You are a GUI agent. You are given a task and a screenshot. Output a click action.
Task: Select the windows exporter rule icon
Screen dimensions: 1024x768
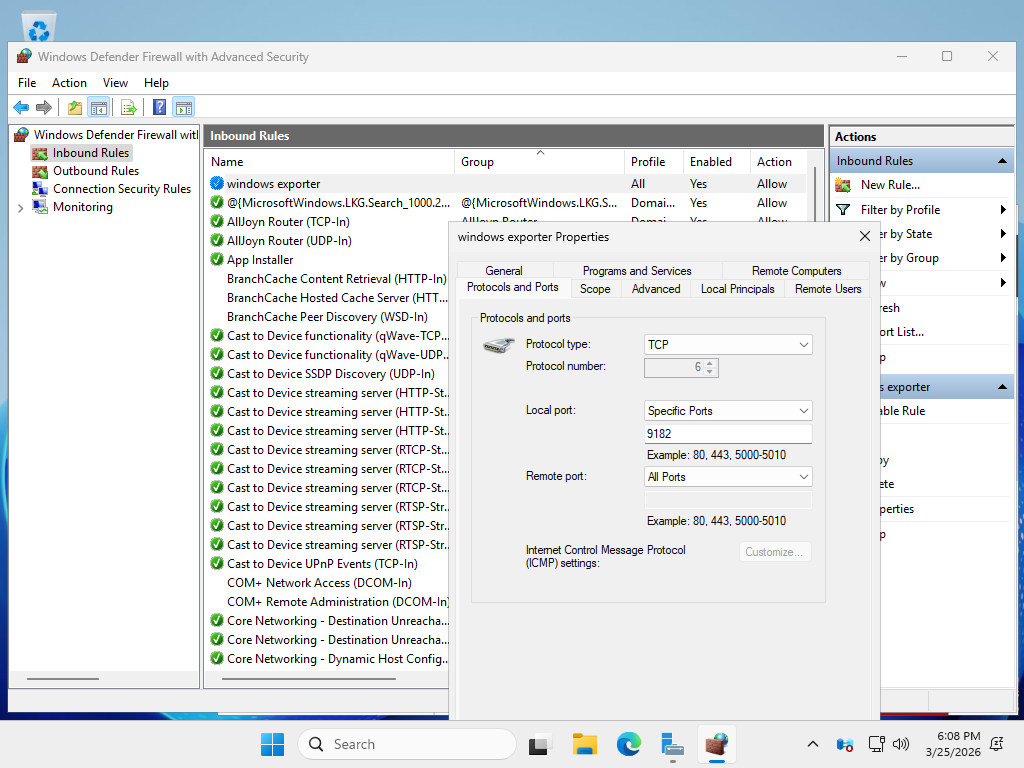click(x=217, y=184)
